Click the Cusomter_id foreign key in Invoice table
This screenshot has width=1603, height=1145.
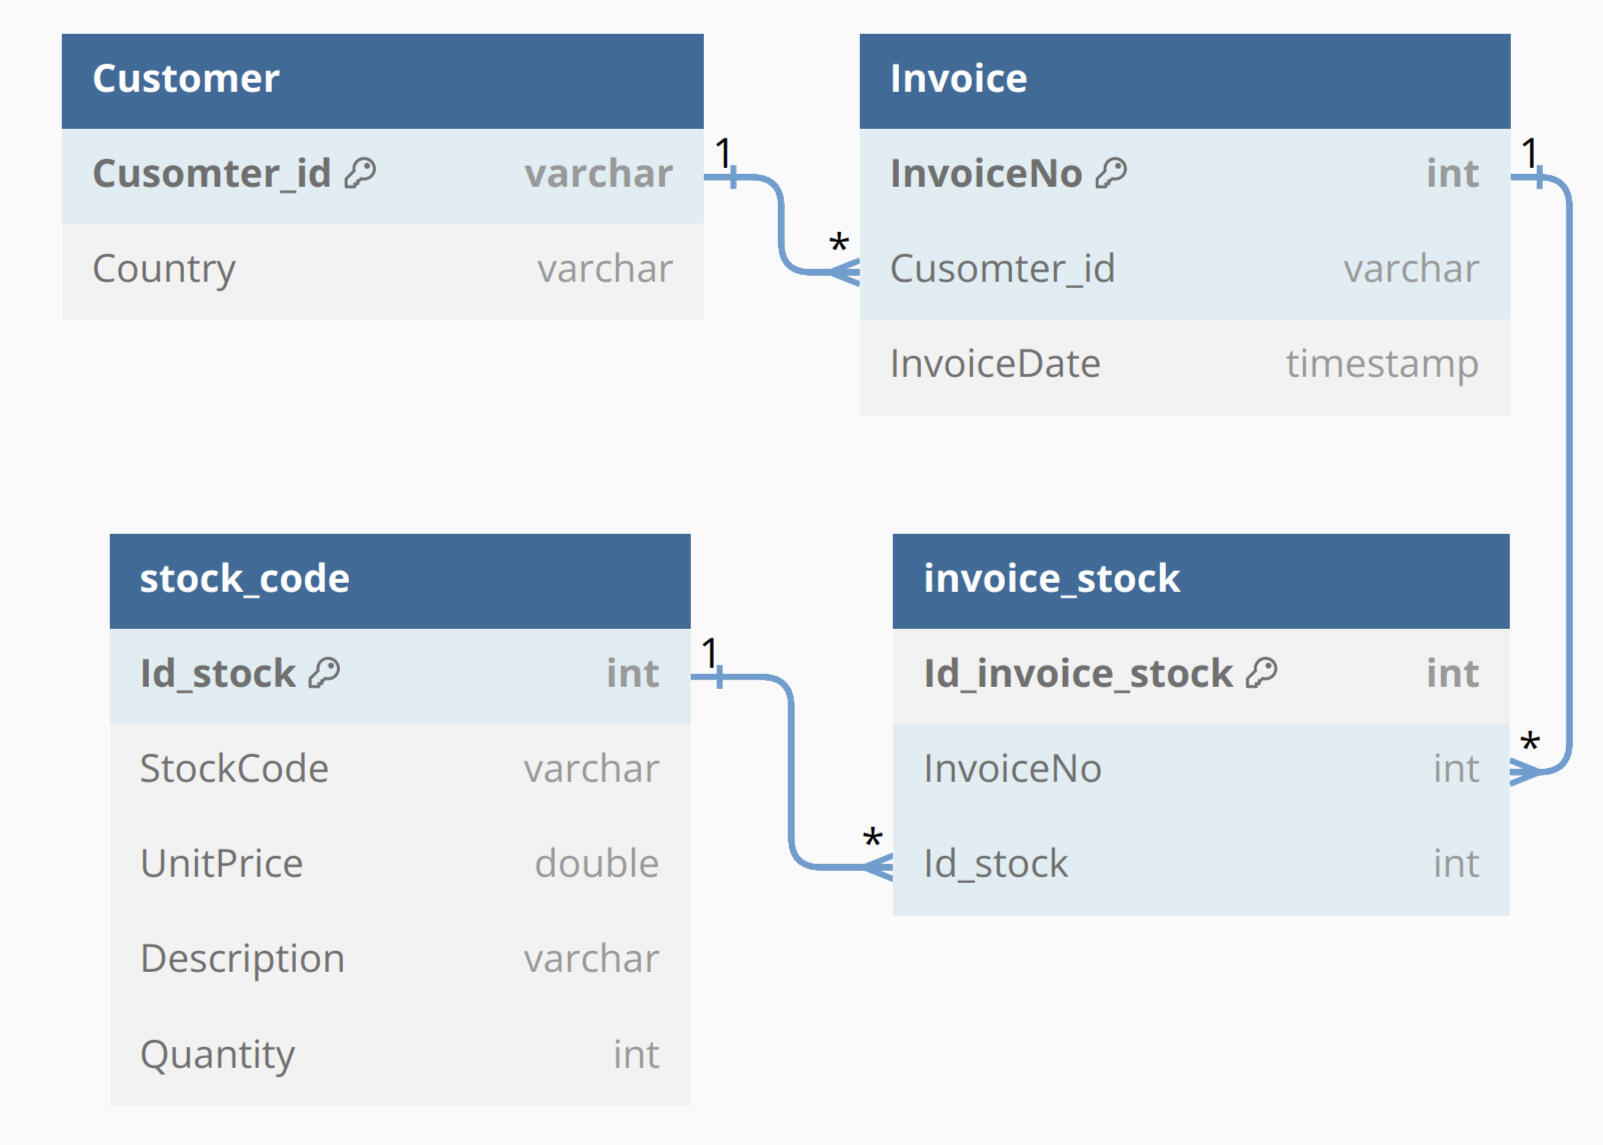(1002, 269)
